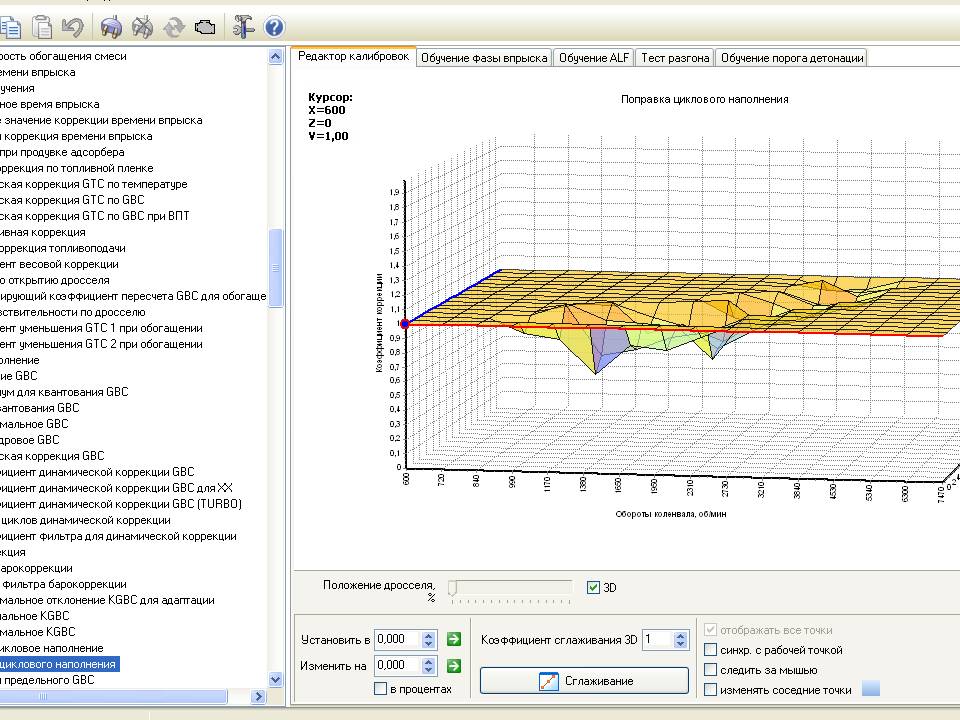The image size is (960, 720).
Task: Check 'синхр. с рабочей точкой' option
Action: coord(710,650)
